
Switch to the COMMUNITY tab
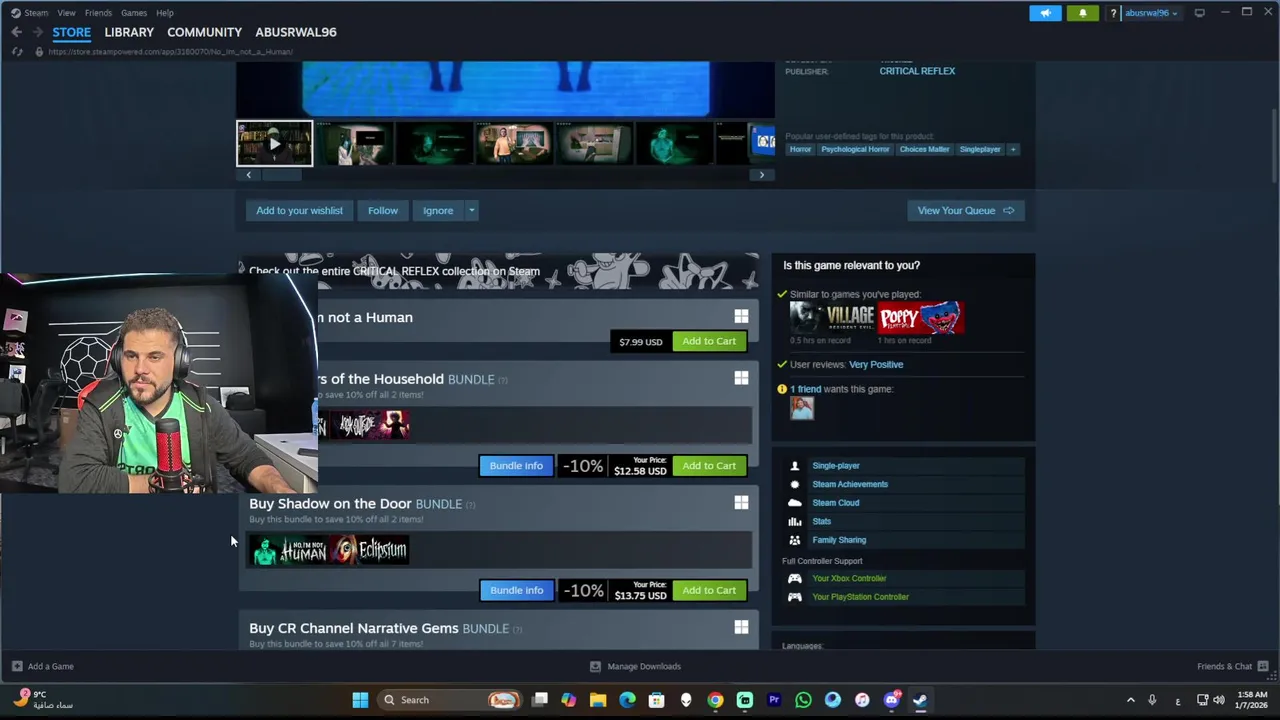204,32
